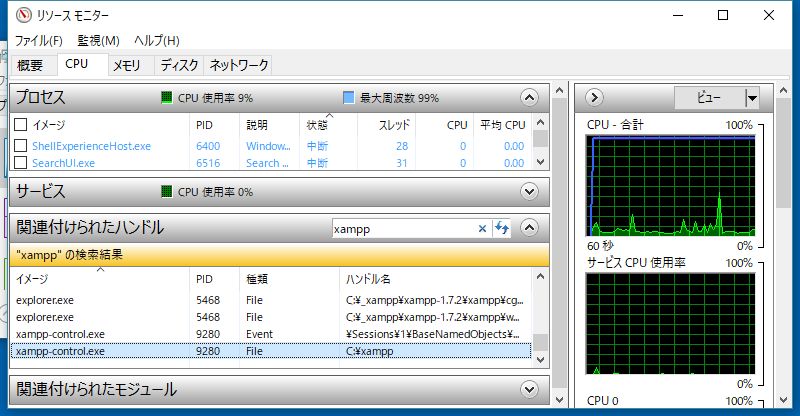The height and width of the screenshot is (416, 800).
Task: Toggle the イメージ select-all checkbox
Action: point(20,125)
